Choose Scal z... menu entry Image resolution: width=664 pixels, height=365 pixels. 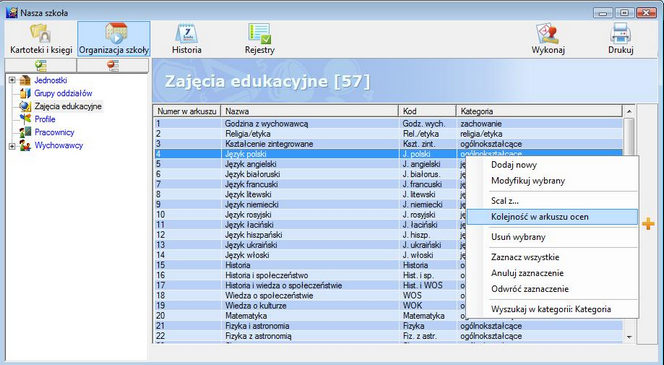pos(552,201)
